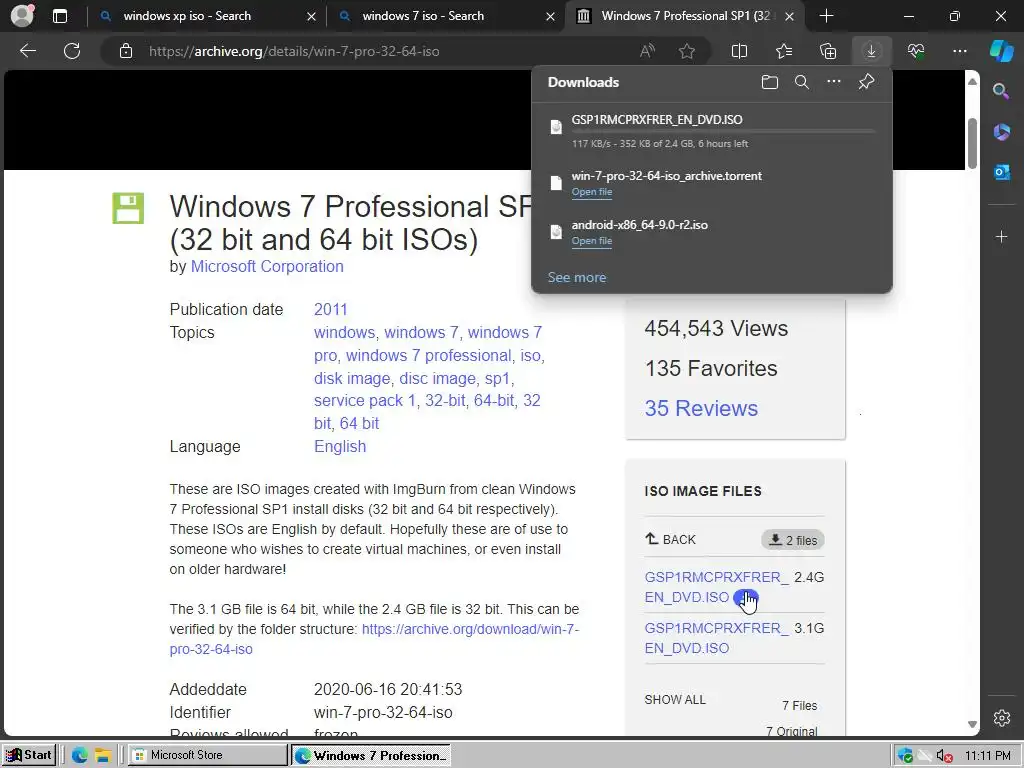1024x768 pixels.
Task: Open Edge Settings and more menu
Action: 959,51
